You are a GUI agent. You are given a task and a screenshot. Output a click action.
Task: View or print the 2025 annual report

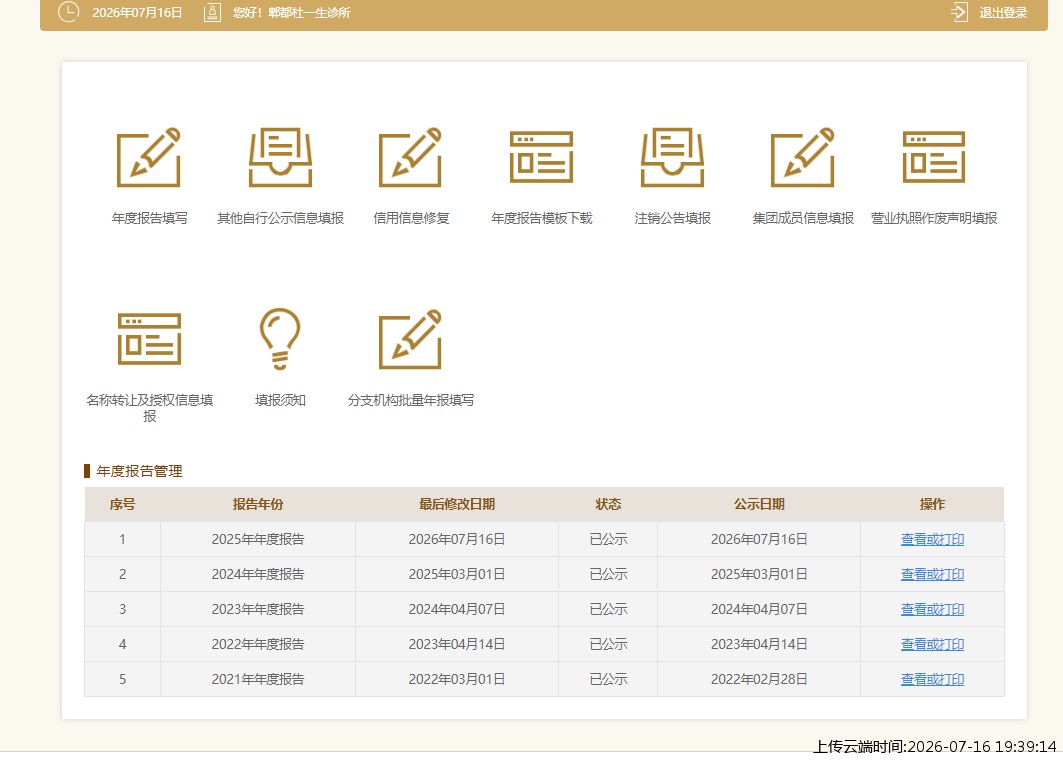click(x=932, y=539)
